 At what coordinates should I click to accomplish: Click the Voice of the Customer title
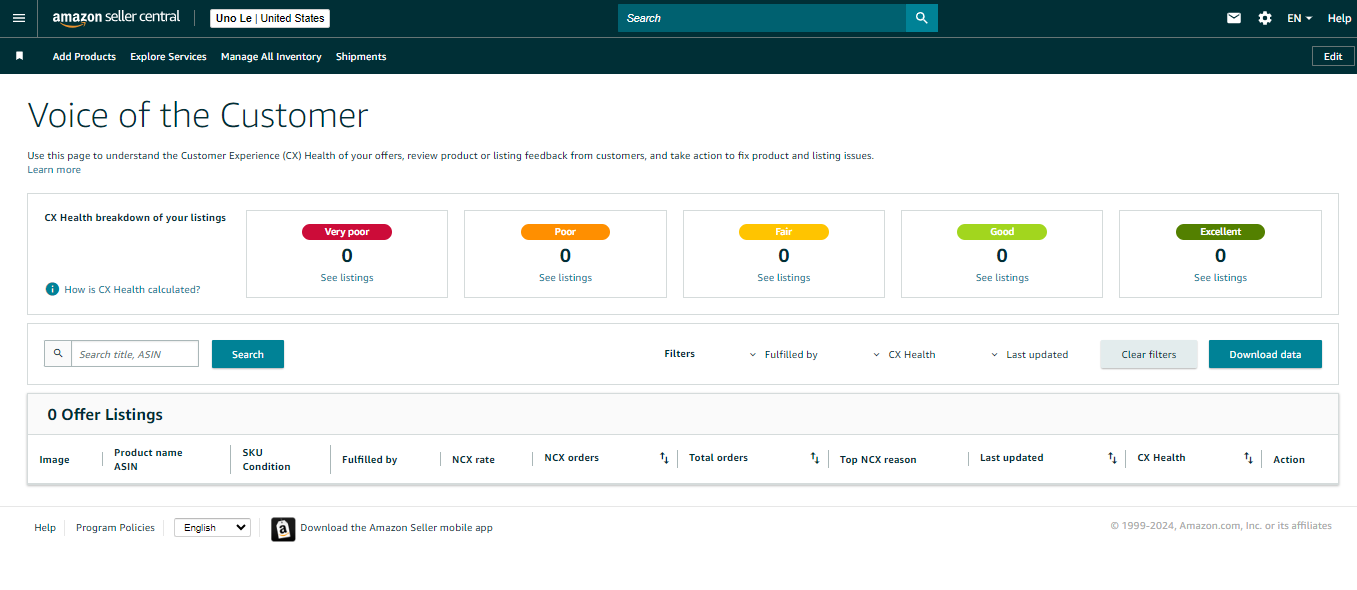tap(198, 115)
